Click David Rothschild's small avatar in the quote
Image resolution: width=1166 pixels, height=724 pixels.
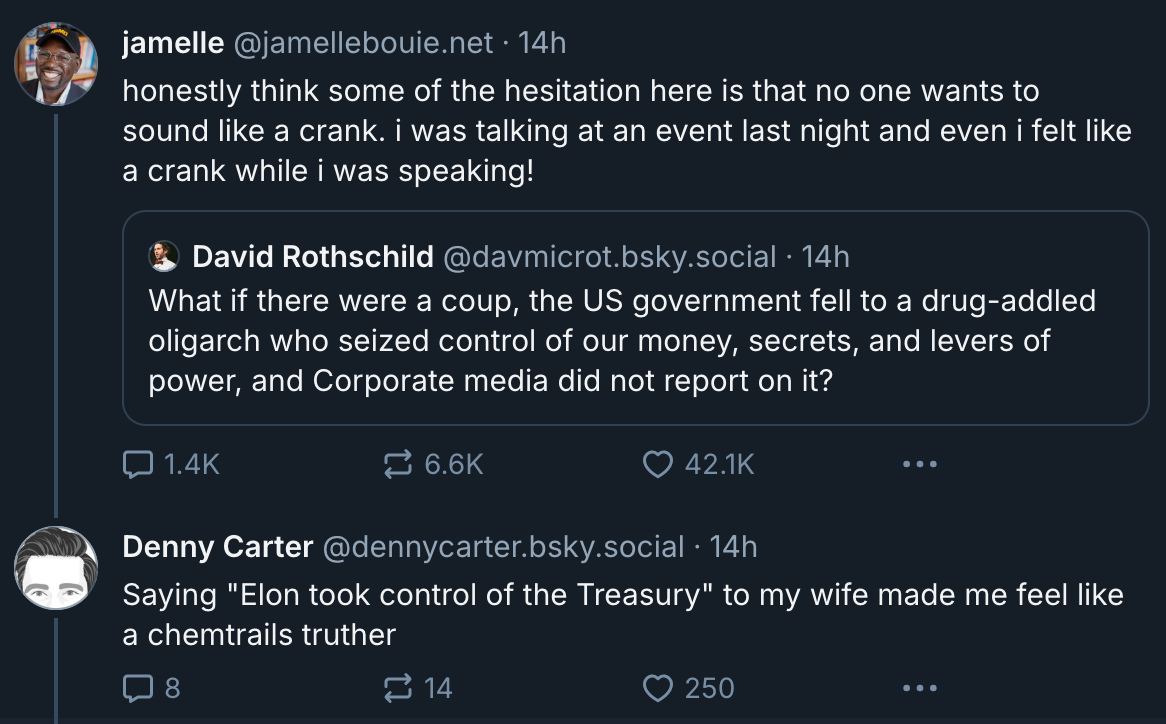[163, 257]
